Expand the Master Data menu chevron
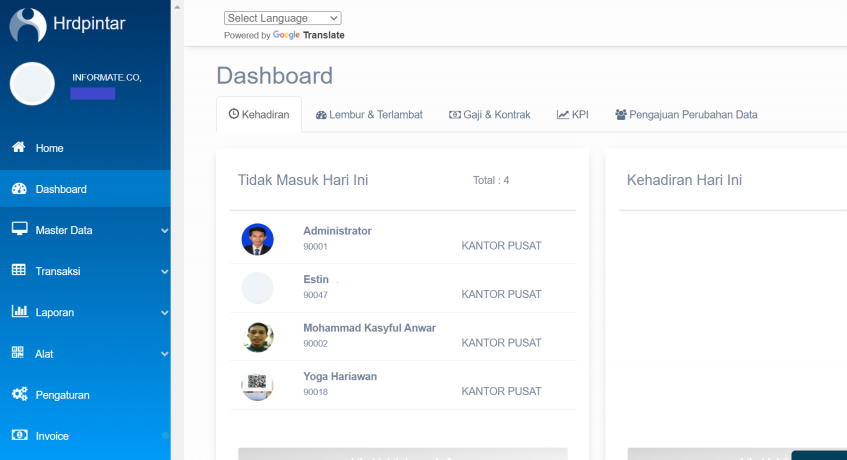Viewport: 847px width, 460px height. pyautogui.click(x=164, y=231)
